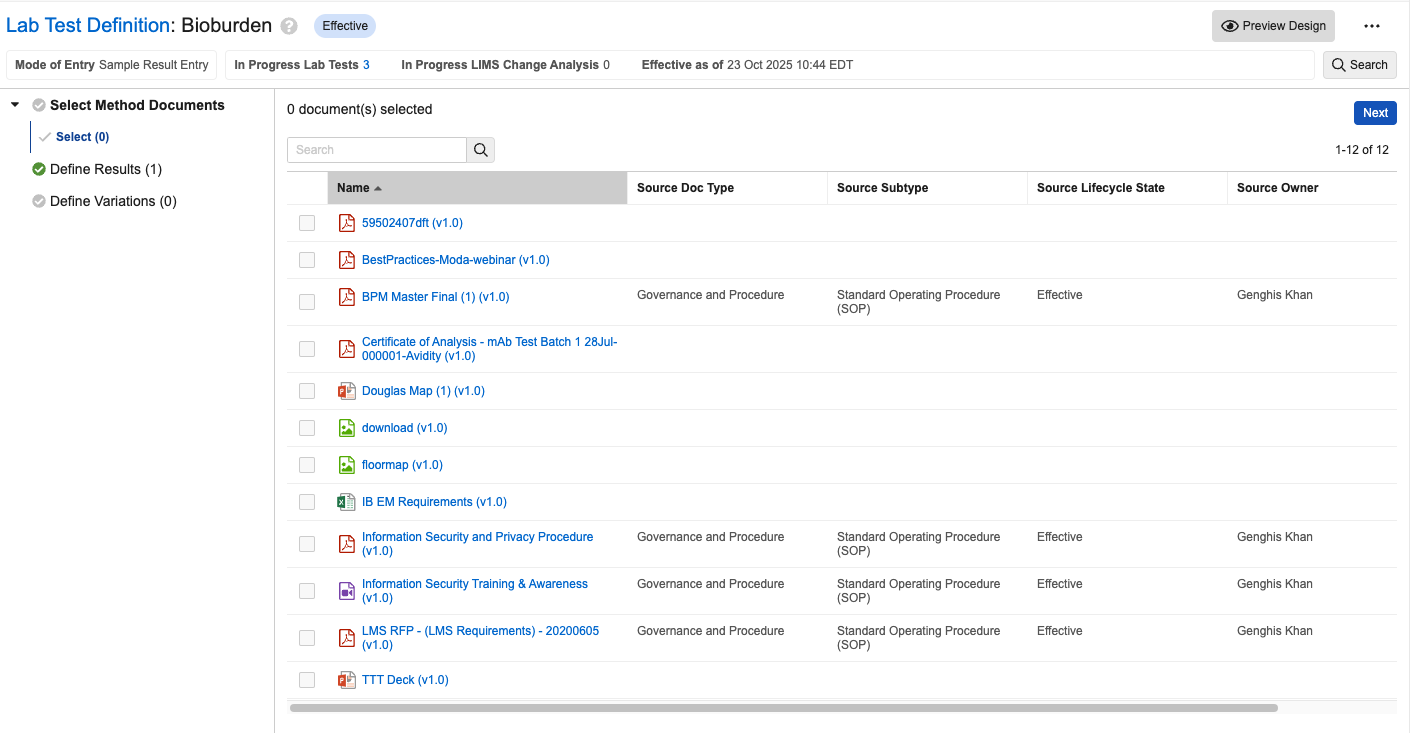Click the image icon next to floormap
The width and height of the screenshot is (1410, 733).
(347, 465)
